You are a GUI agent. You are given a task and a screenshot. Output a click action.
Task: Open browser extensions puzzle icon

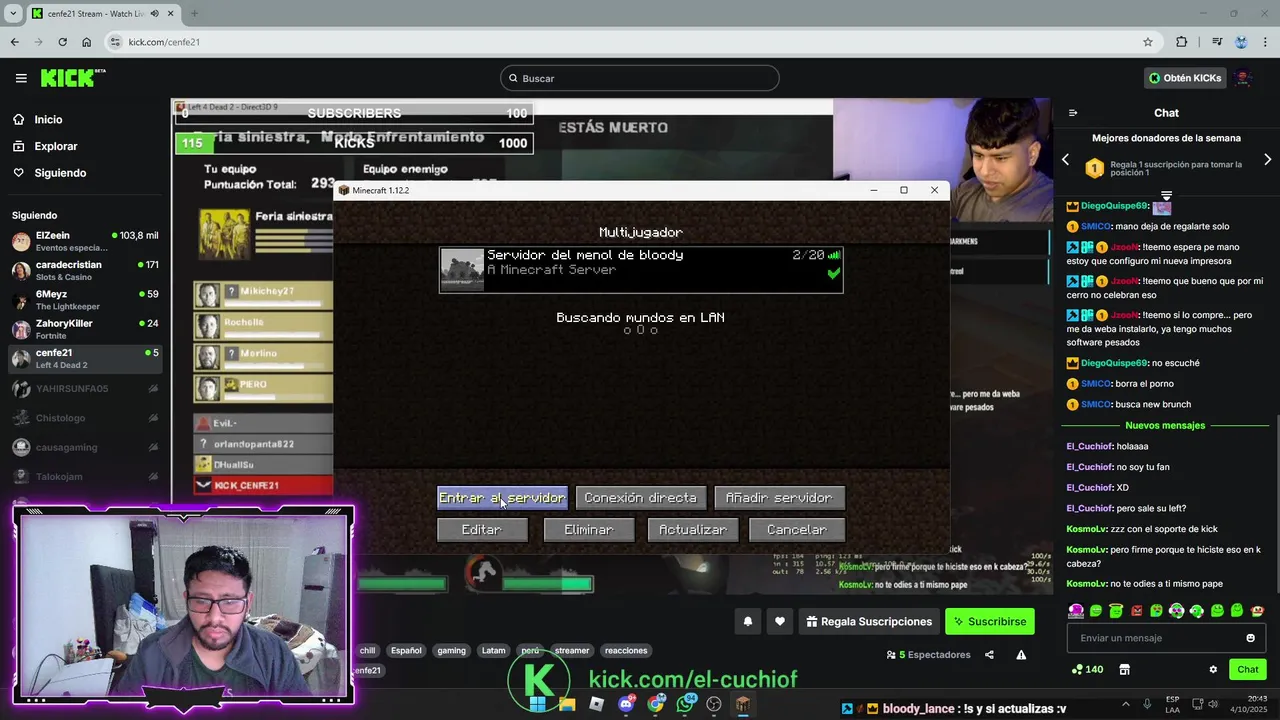point(1182,42)
